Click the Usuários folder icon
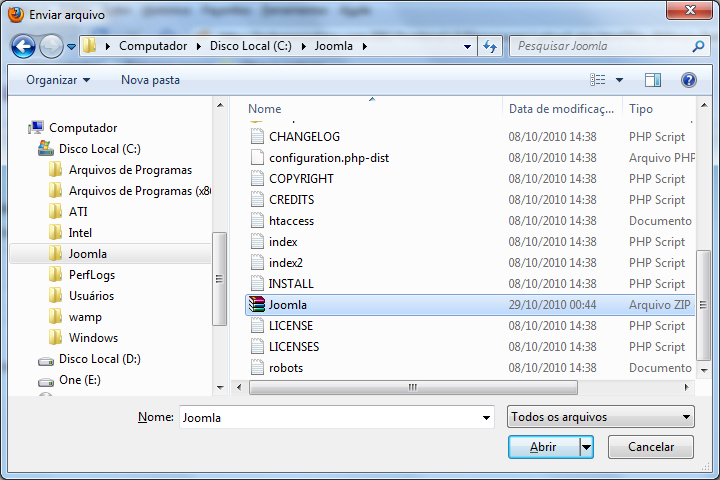The width and height of the screenshot is (720, 480). 56,296
